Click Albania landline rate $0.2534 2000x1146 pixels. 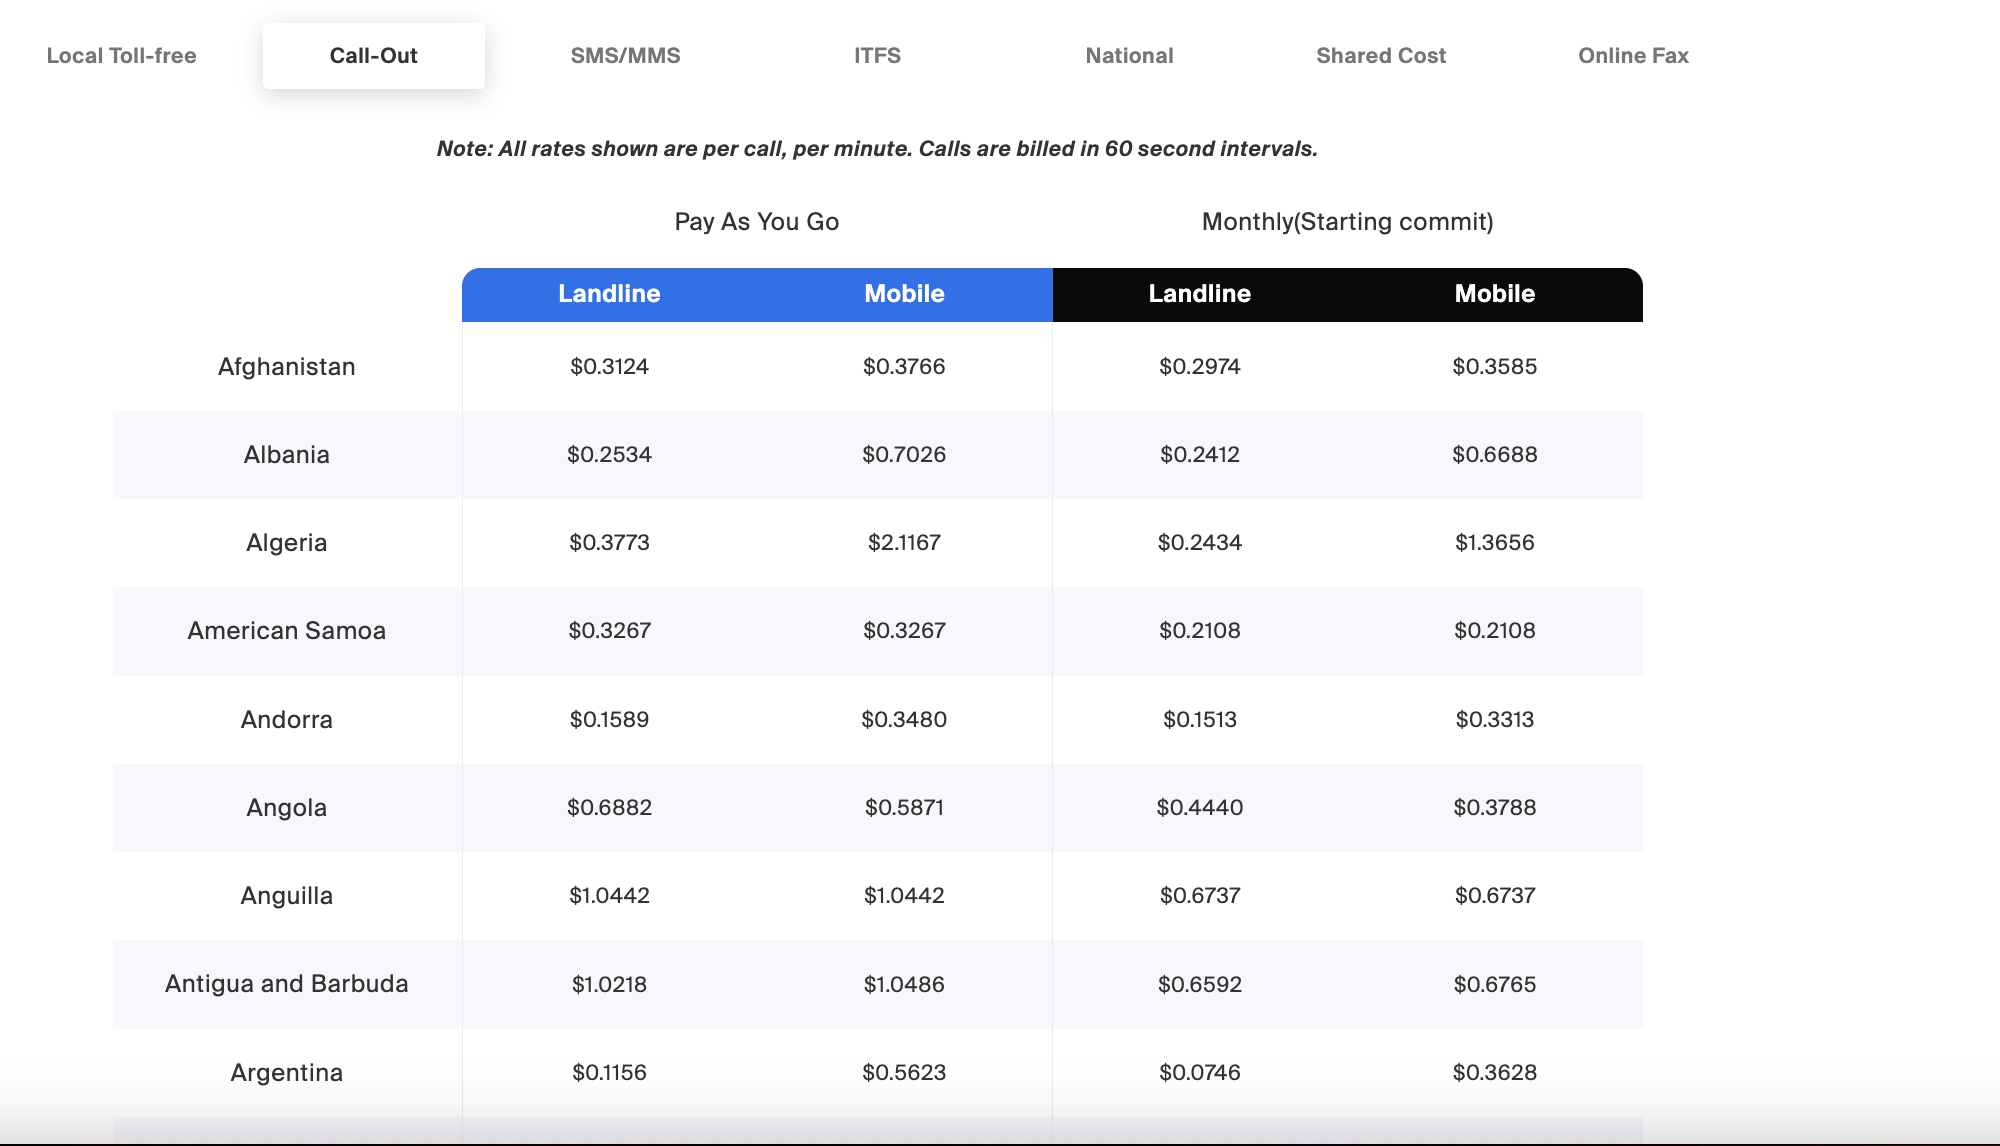pos(609,455)
